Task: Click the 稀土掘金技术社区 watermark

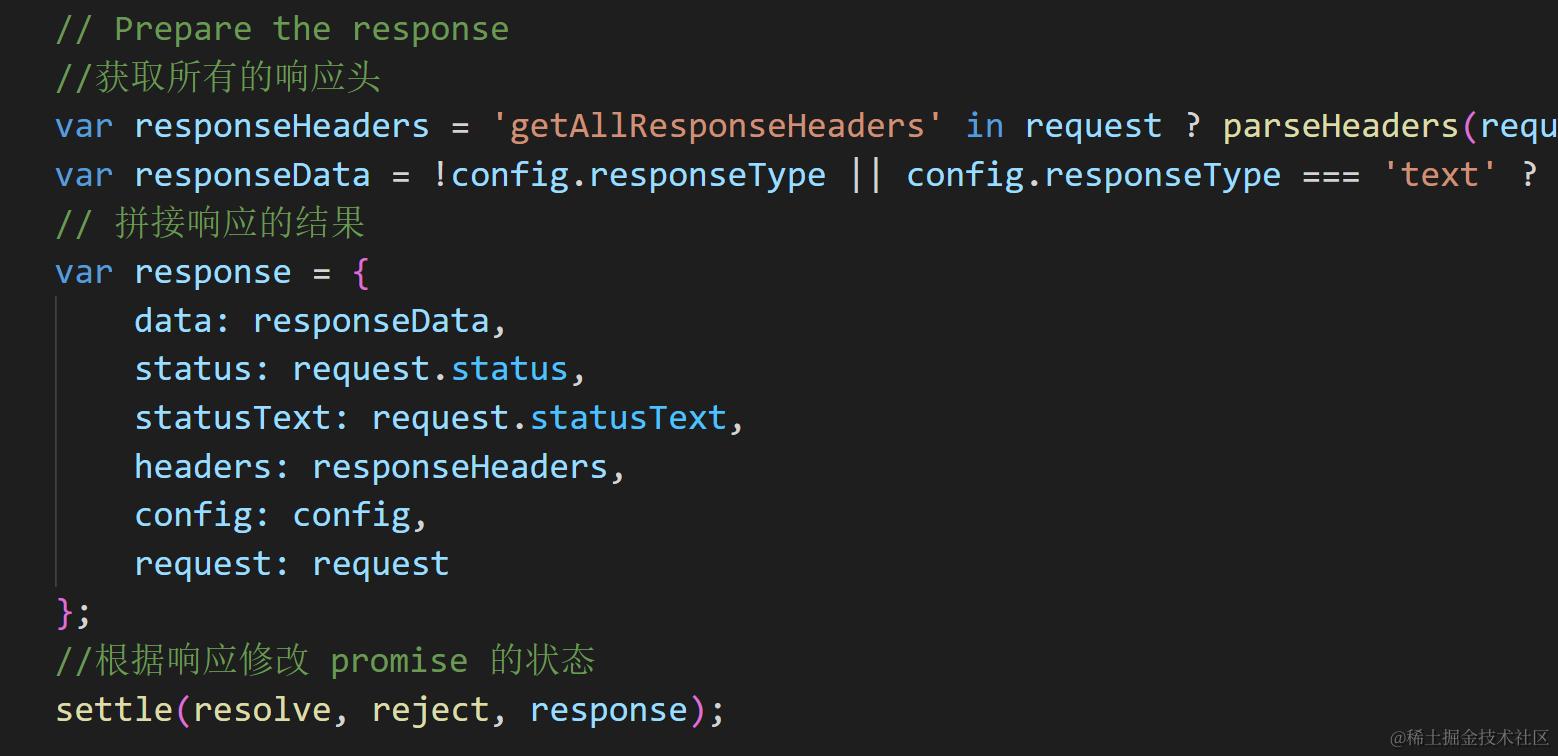Action: (1468, 737)
